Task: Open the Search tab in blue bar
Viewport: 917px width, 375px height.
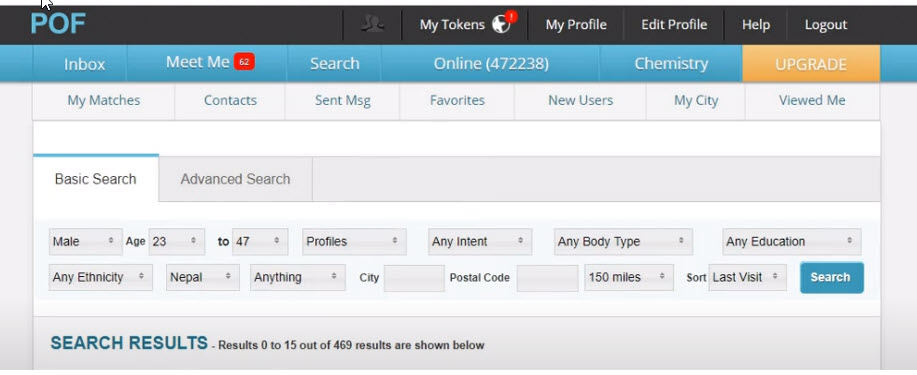Action: 335,64
